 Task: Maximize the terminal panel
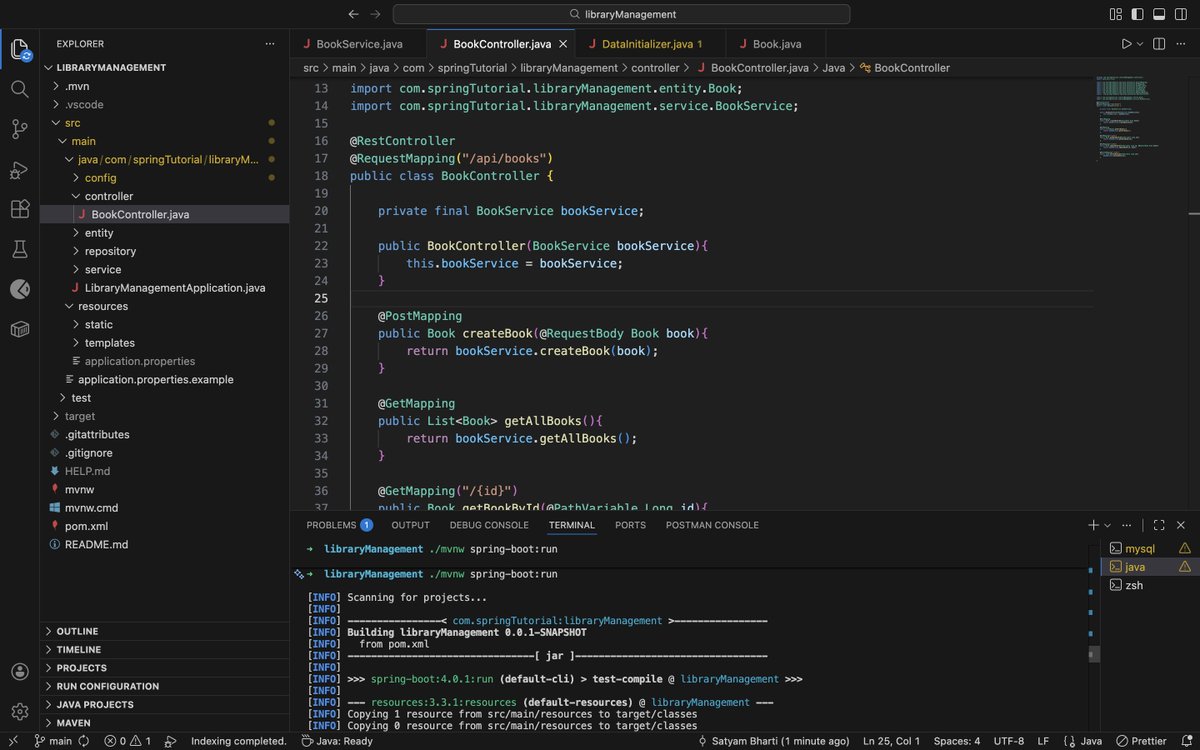click(x=1159, y=525)
